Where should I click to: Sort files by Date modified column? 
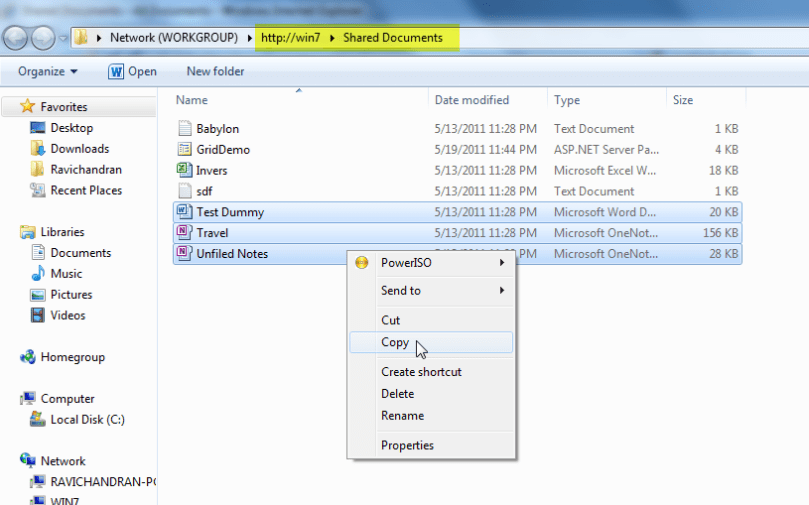(472, 100)
